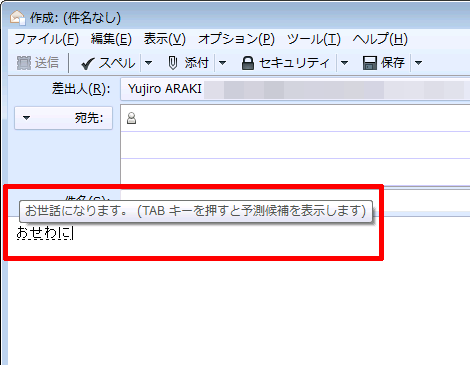Click the セキュリティ padlock button
The width and height of the screenshot is (470, 365).
285,63
